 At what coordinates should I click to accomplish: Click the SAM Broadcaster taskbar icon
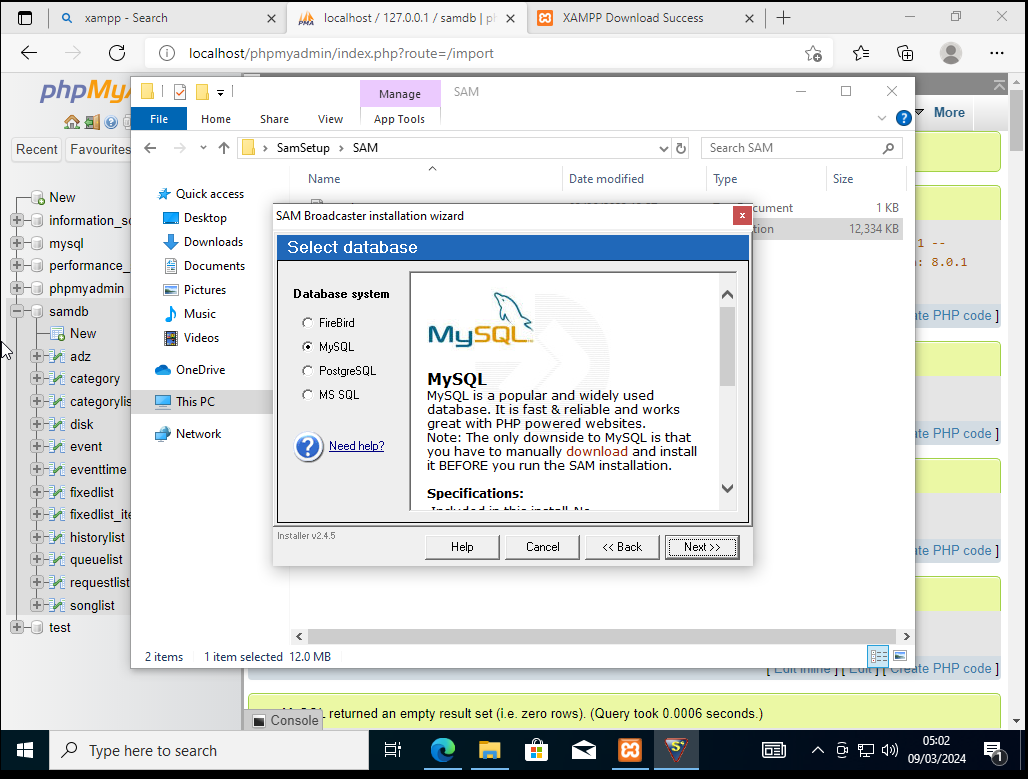(x=680, y=750)
